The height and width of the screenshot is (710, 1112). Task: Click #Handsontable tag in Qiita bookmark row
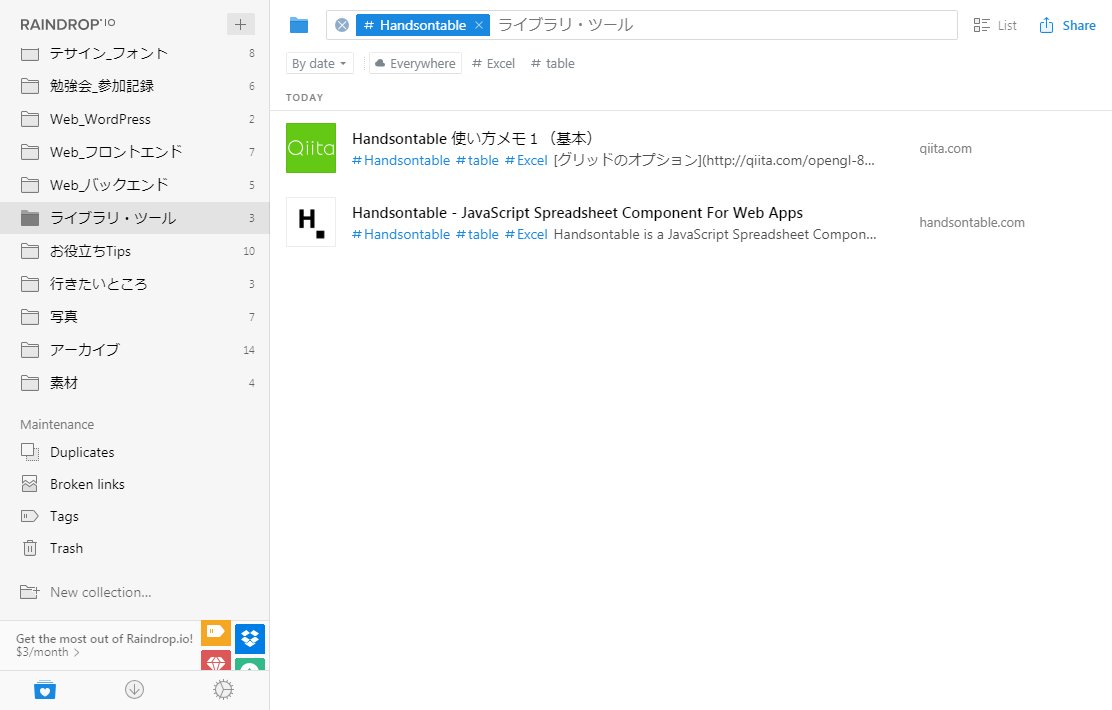coord(401,160)
